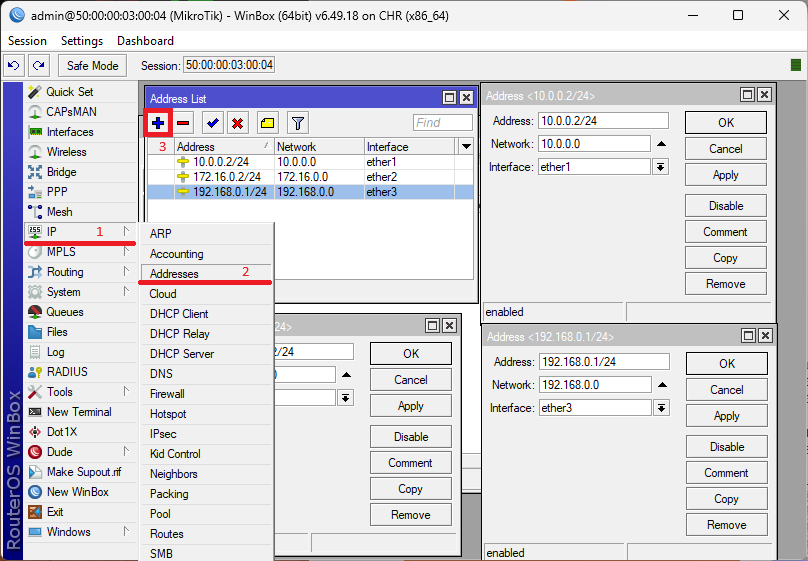Click the red minus Remove icon
The height and width of the screenshot is (561, 808).
pyautogui.click(x=183, y=123)
